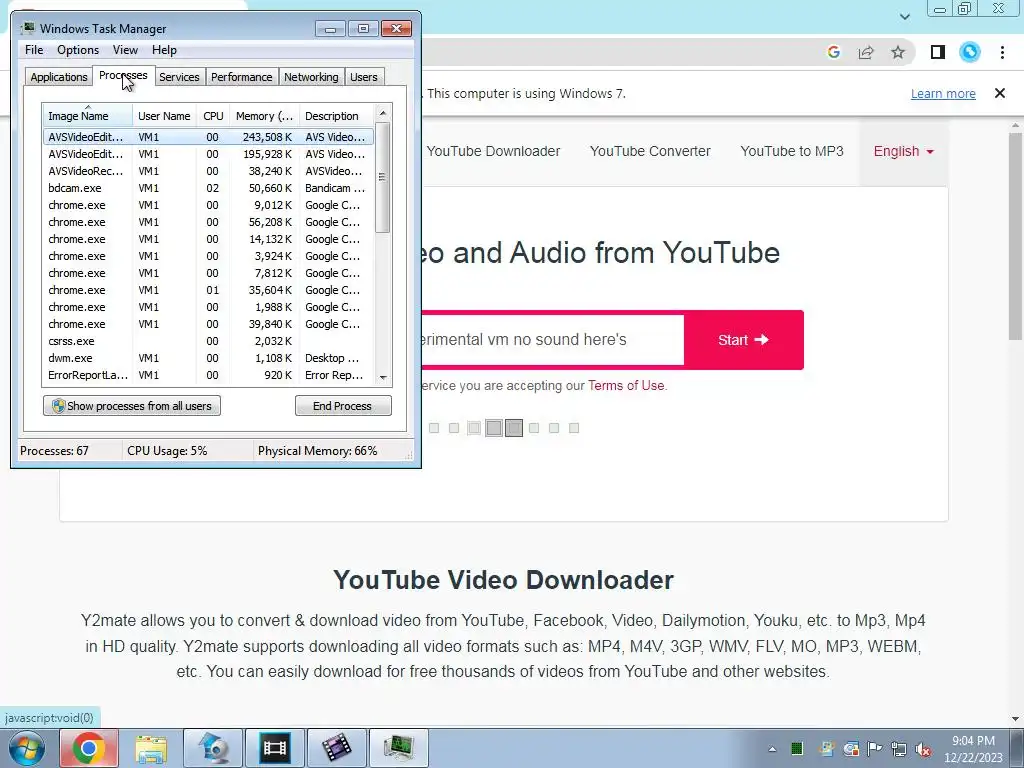
Task: Select the bdcam.exe process row
Action: [209, 188]
